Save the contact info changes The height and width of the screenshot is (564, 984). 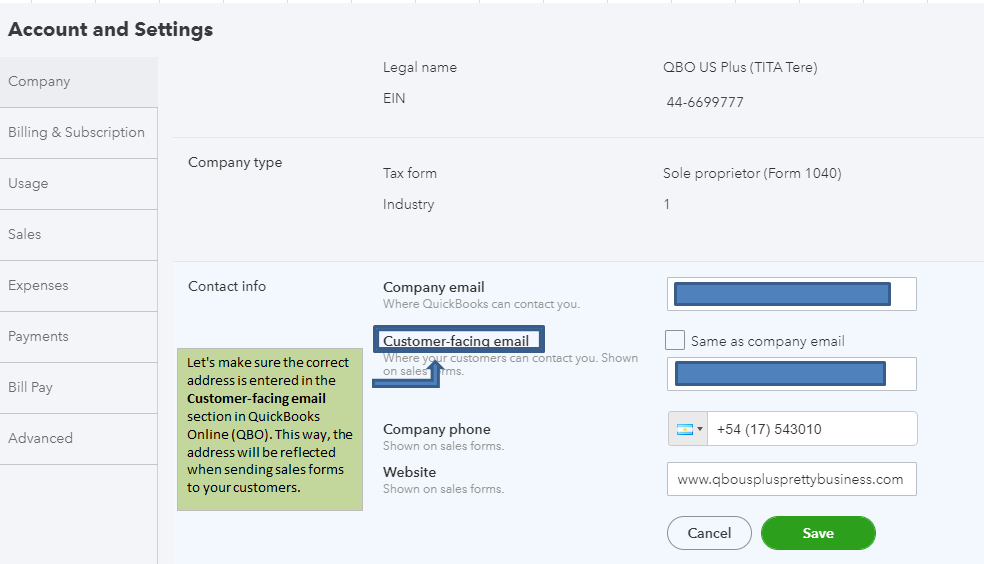click(818, 533)
